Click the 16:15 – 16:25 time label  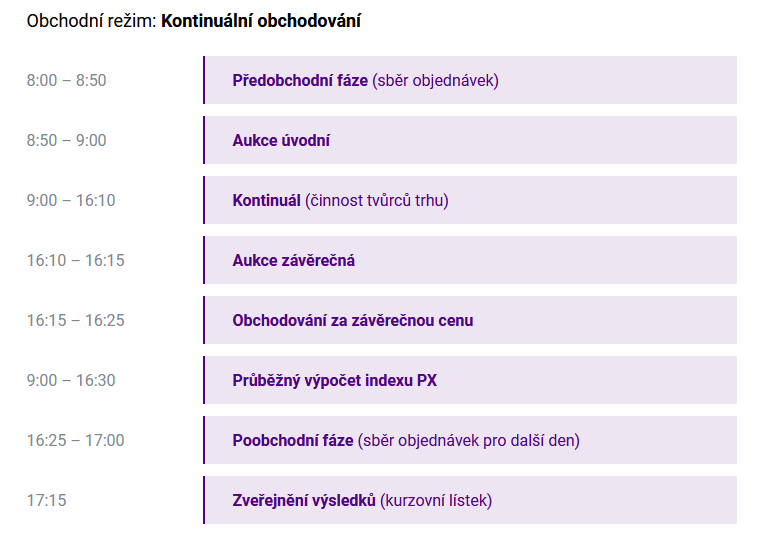pyautogui.click(x=76, y=320)
